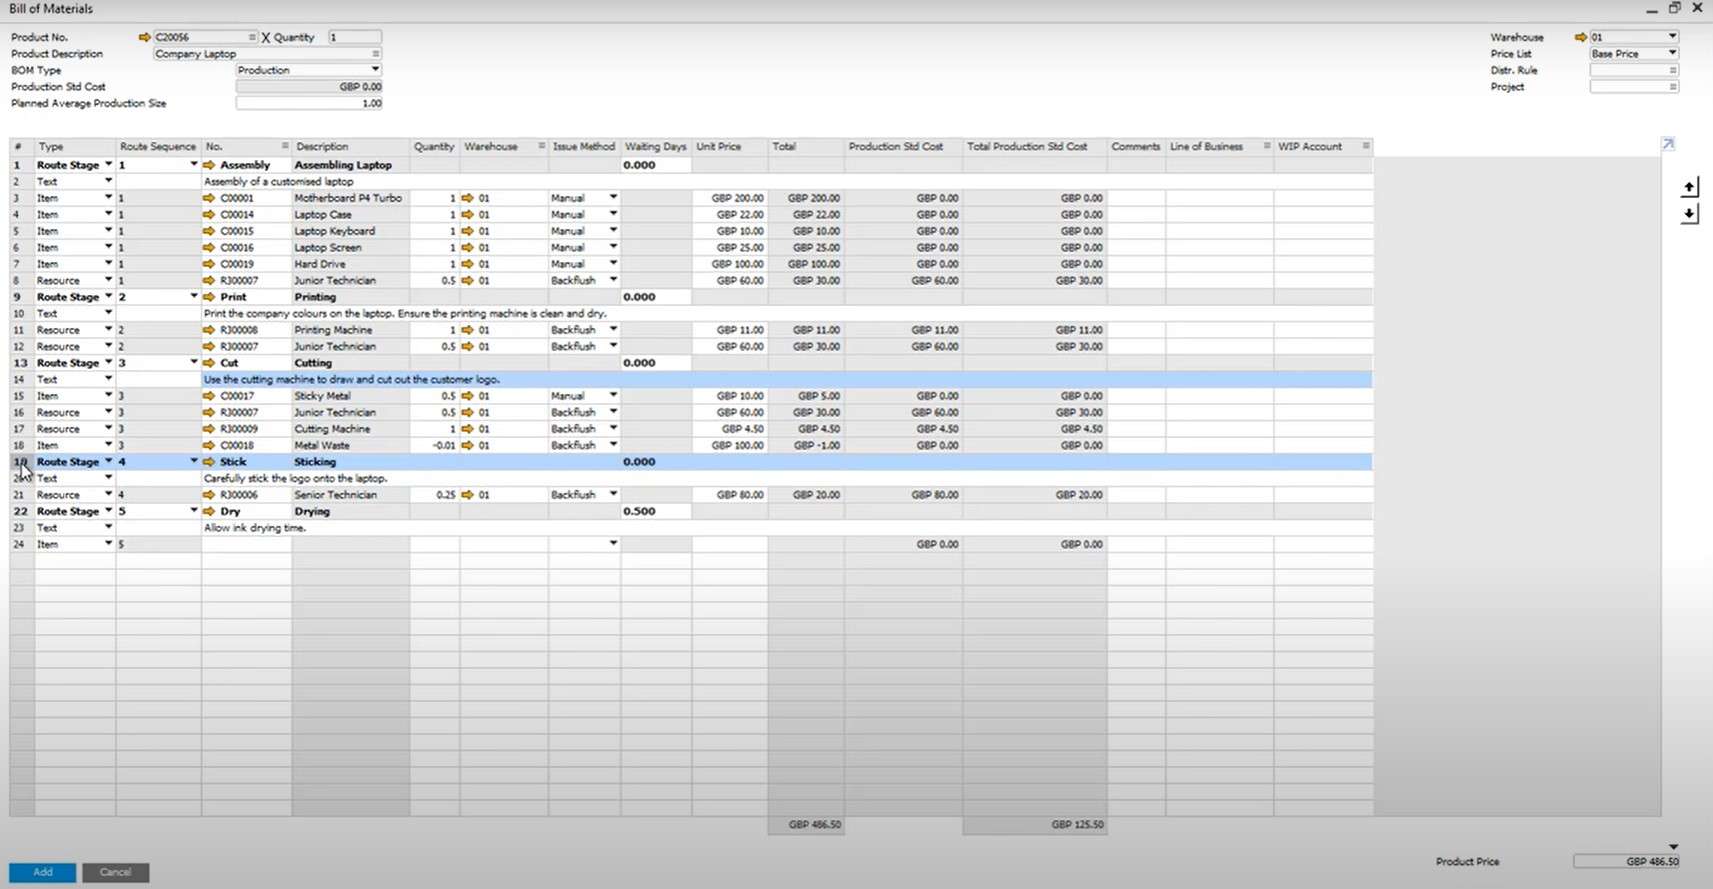Click warehouse link arrow in Senior Technician row
The height and width of the screenshot is (889, 1713).
point(467,495)
